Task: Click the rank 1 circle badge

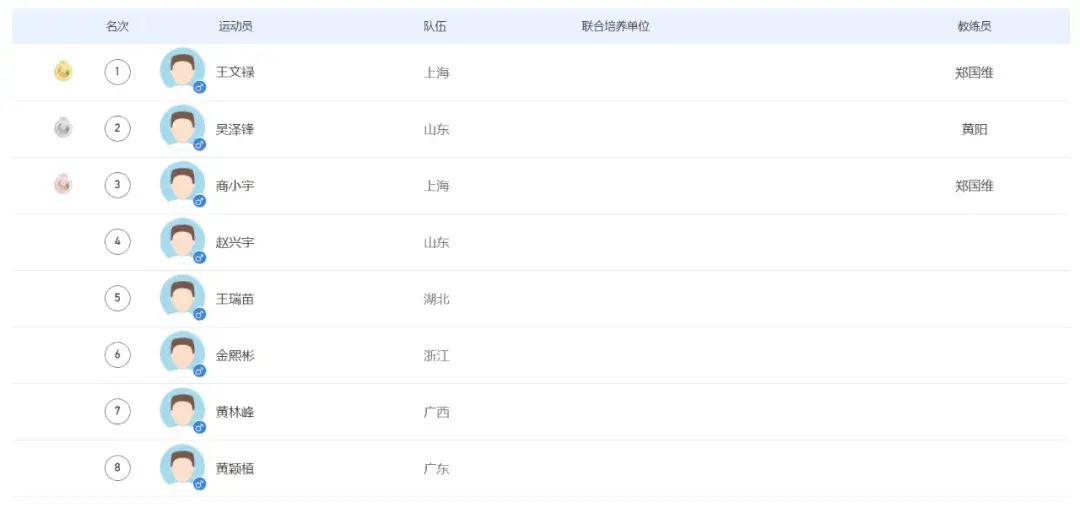Action: [118, 72]
